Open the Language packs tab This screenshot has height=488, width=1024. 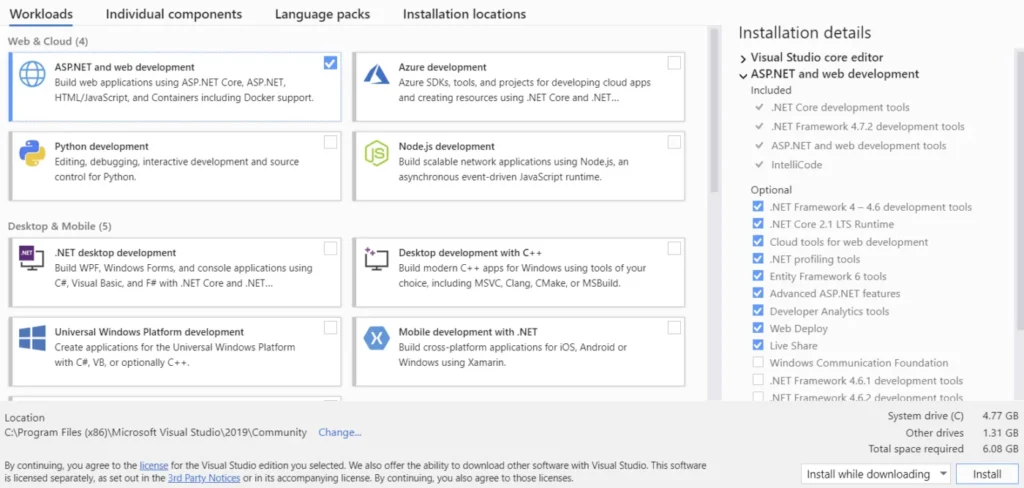pyautogui.click(x=322, y=14)
